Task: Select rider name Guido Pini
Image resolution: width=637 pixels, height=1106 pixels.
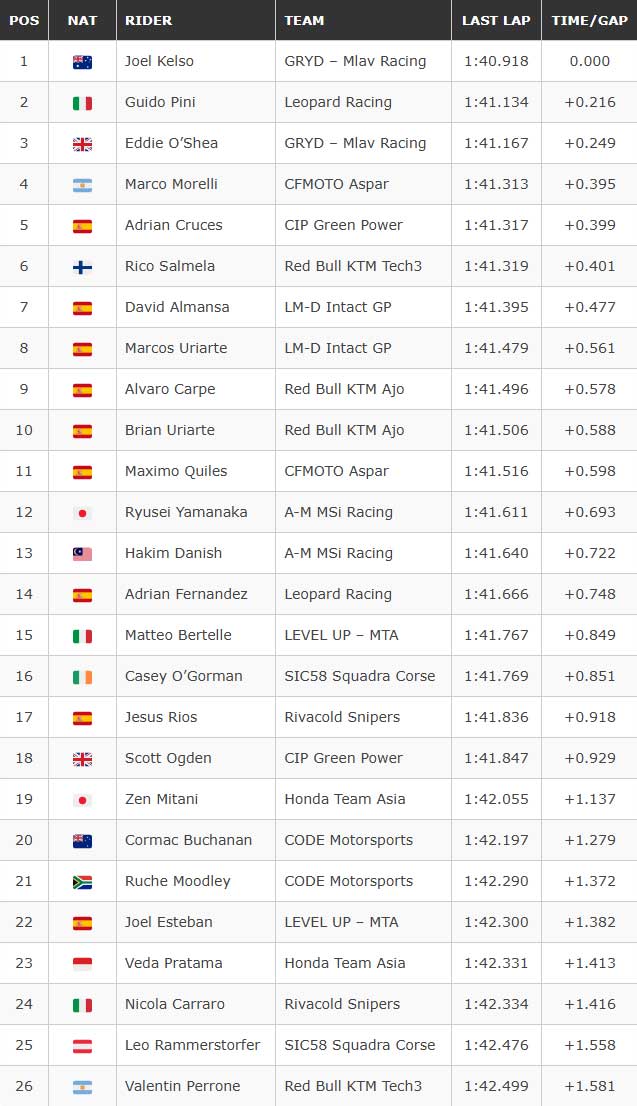Action: point(160,102)
